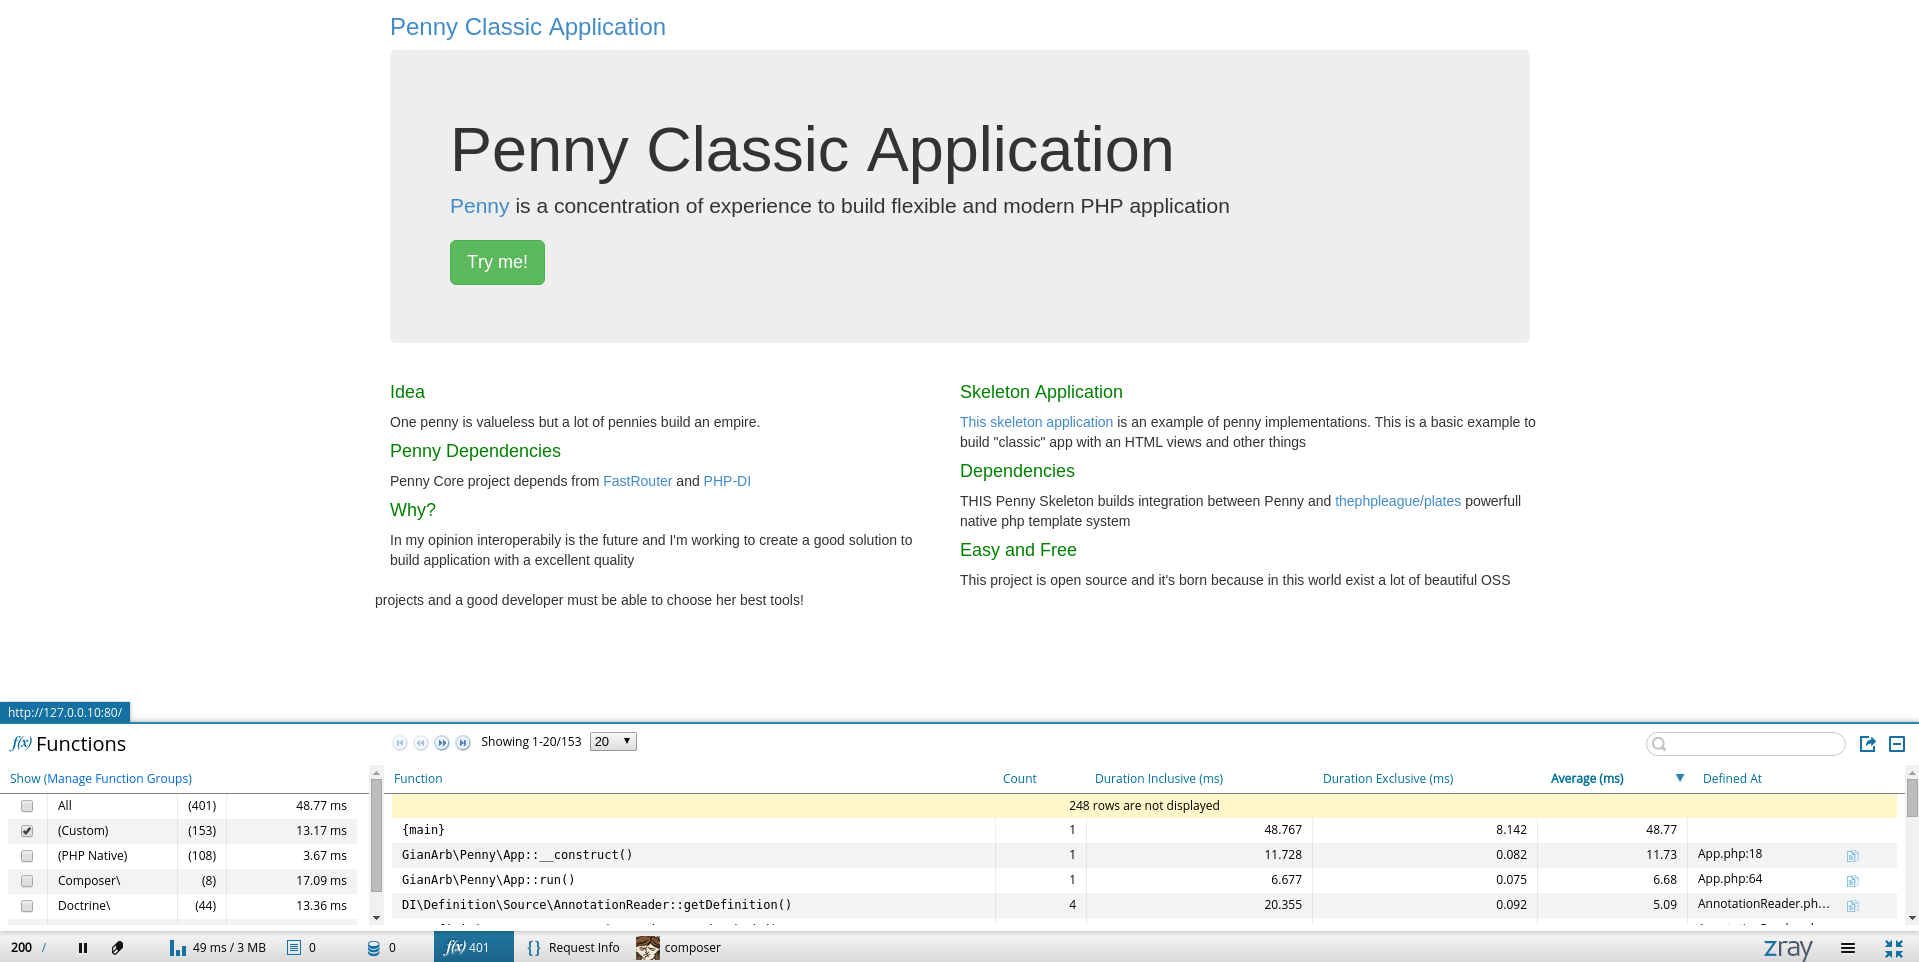Image resolution: width=1919 pixels, height=962 pixels.
Task: Open the thephpleague/plates link
Action: pos(1398,501)
